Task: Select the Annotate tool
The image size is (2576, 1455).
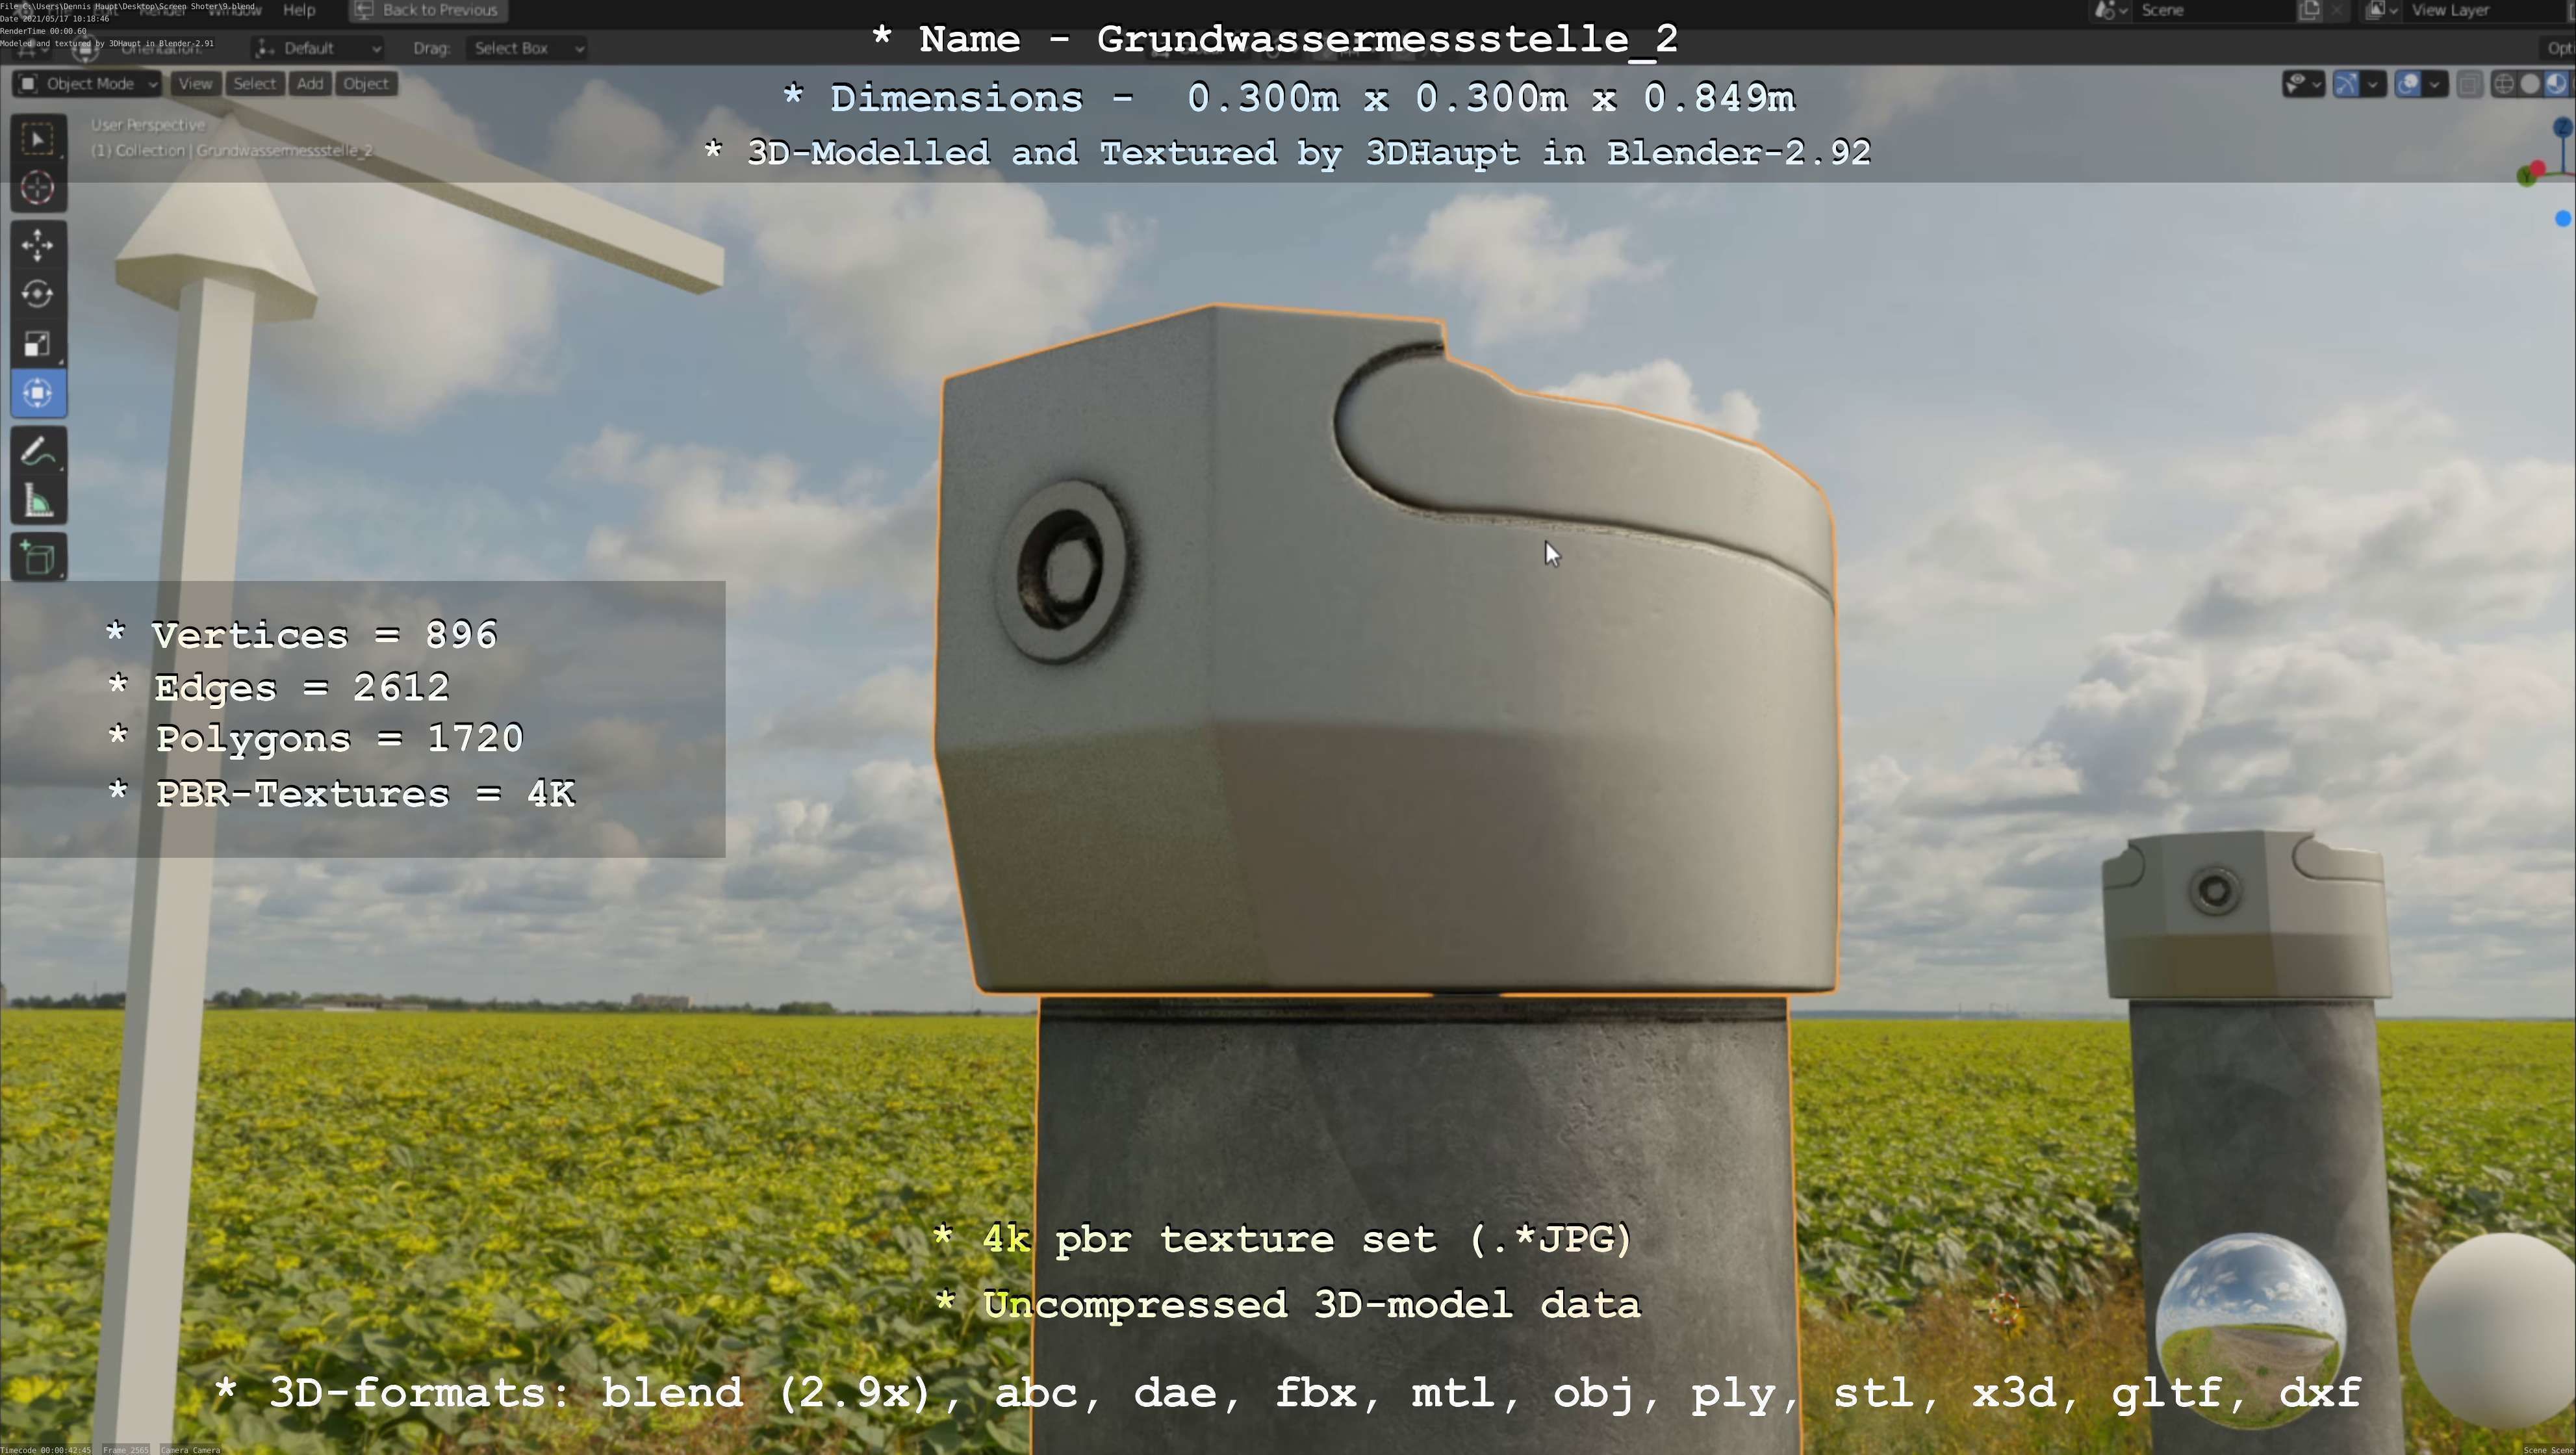Action: click(x=38, y=451)
